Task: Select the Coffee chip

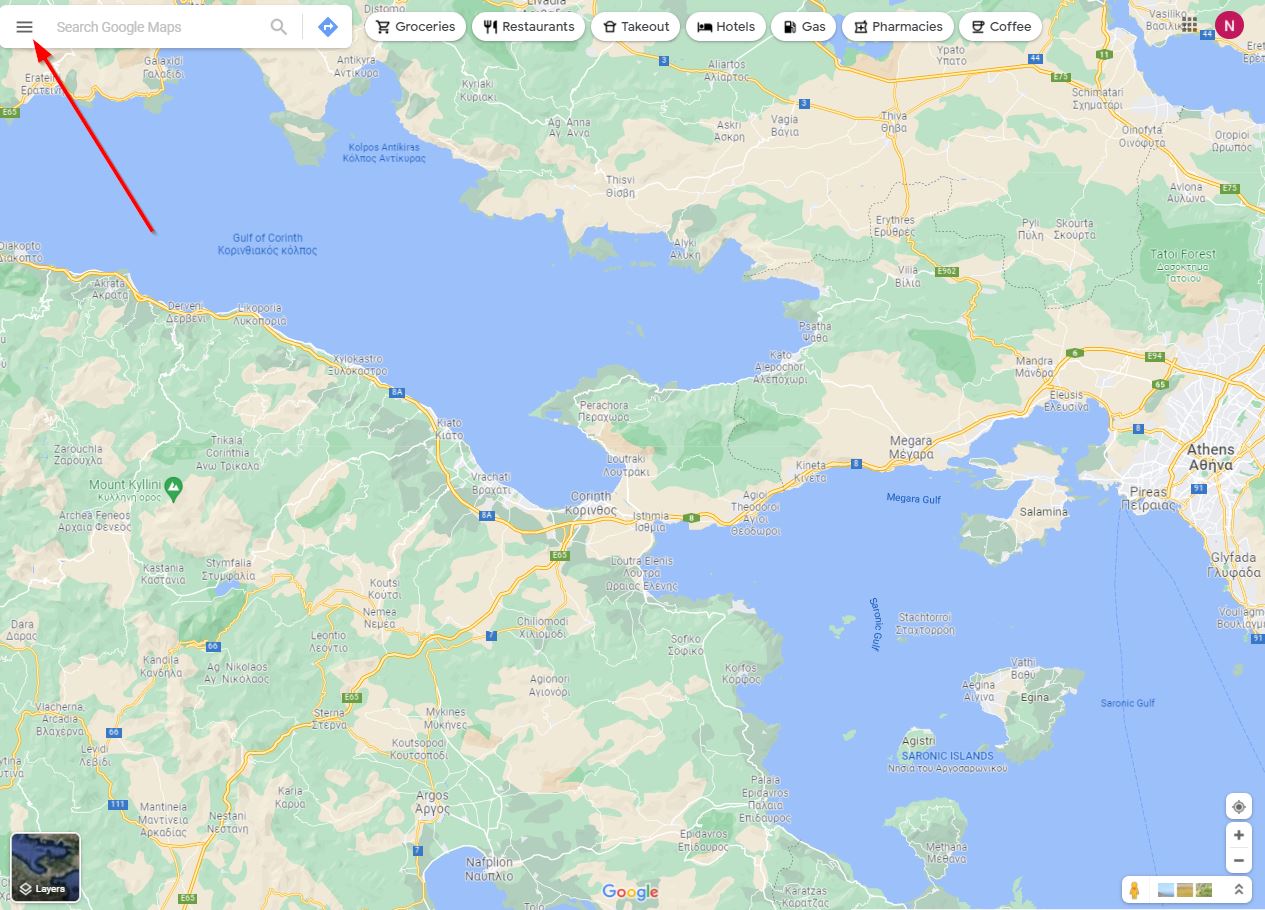Action: (x=1000, y=27)
